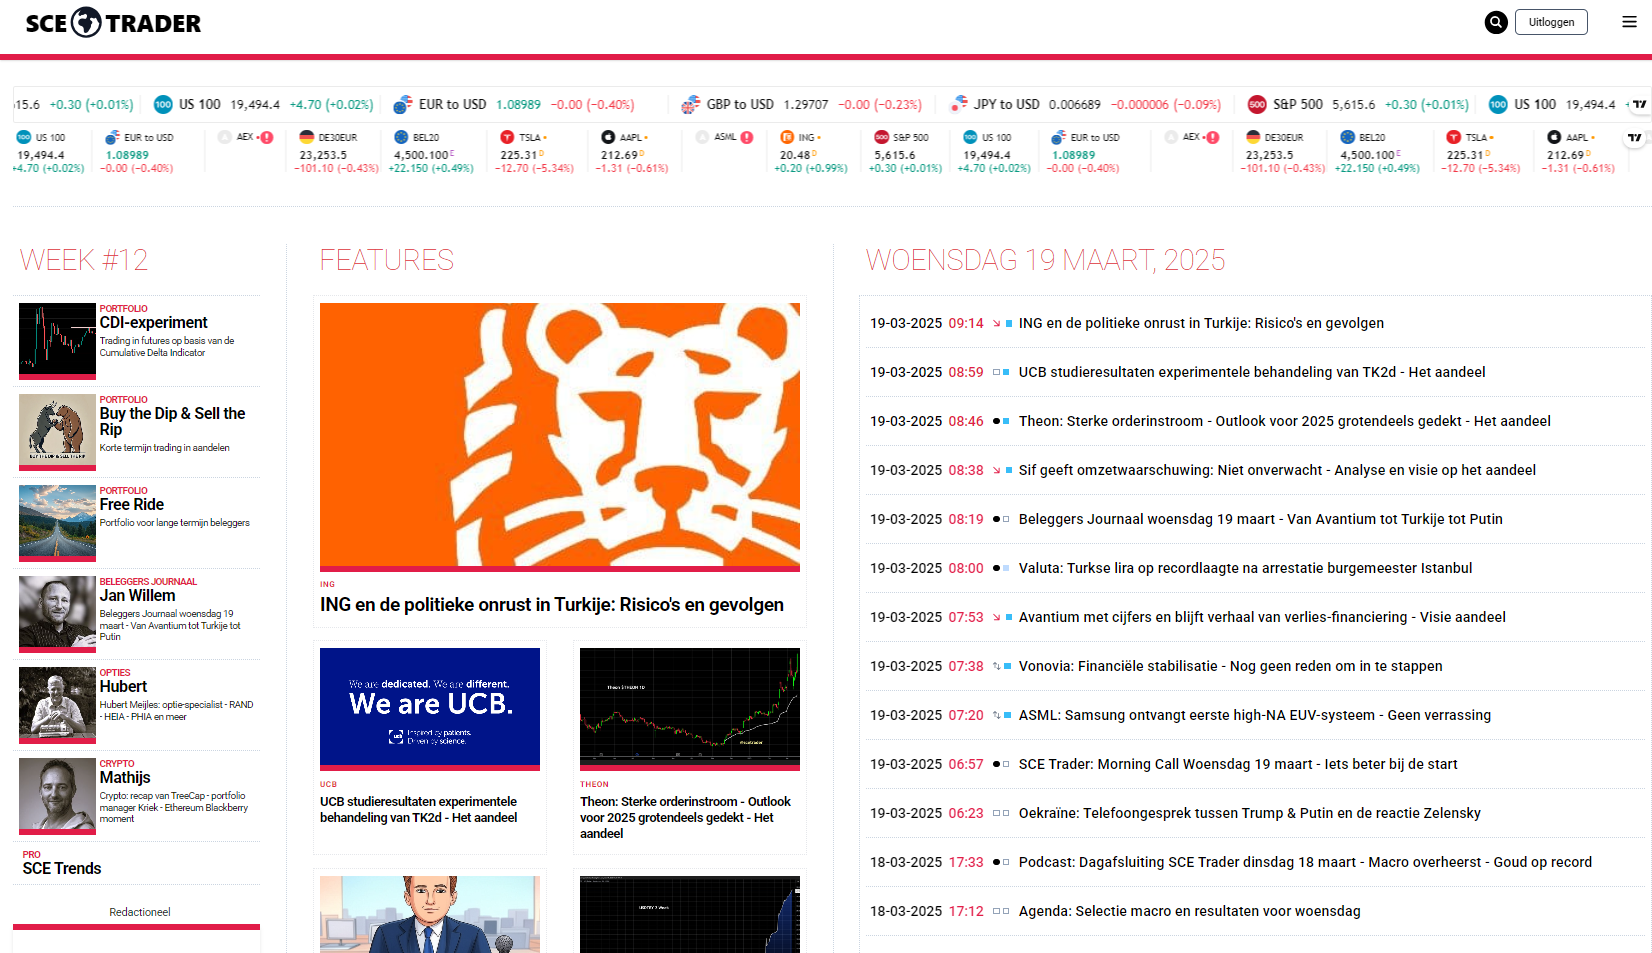Open the Jan Willem title link

tap(137, 595)
